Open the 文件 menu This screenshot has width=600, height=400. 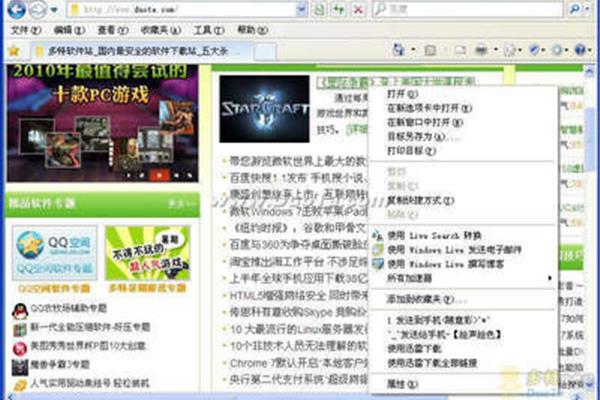coord(26,30)
